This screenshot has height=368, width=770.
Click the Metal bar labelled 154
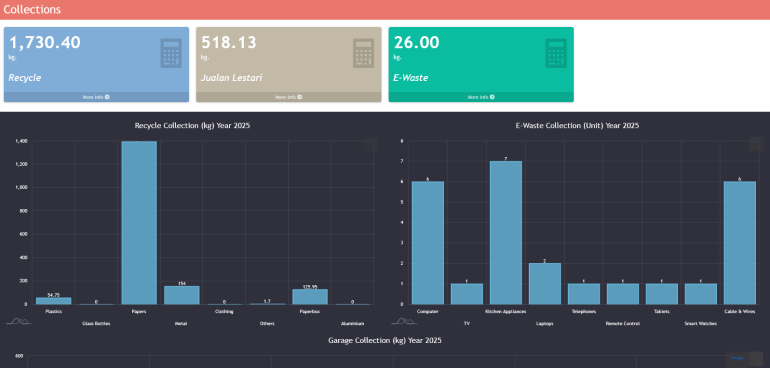182,295
